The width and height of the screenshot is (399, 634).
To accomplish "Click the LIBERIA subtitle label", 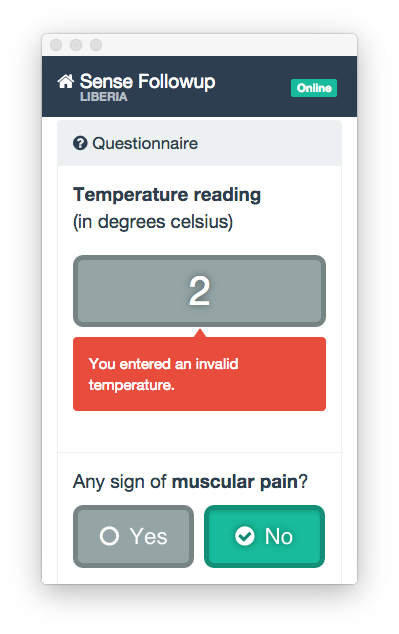I will (103, 97).
